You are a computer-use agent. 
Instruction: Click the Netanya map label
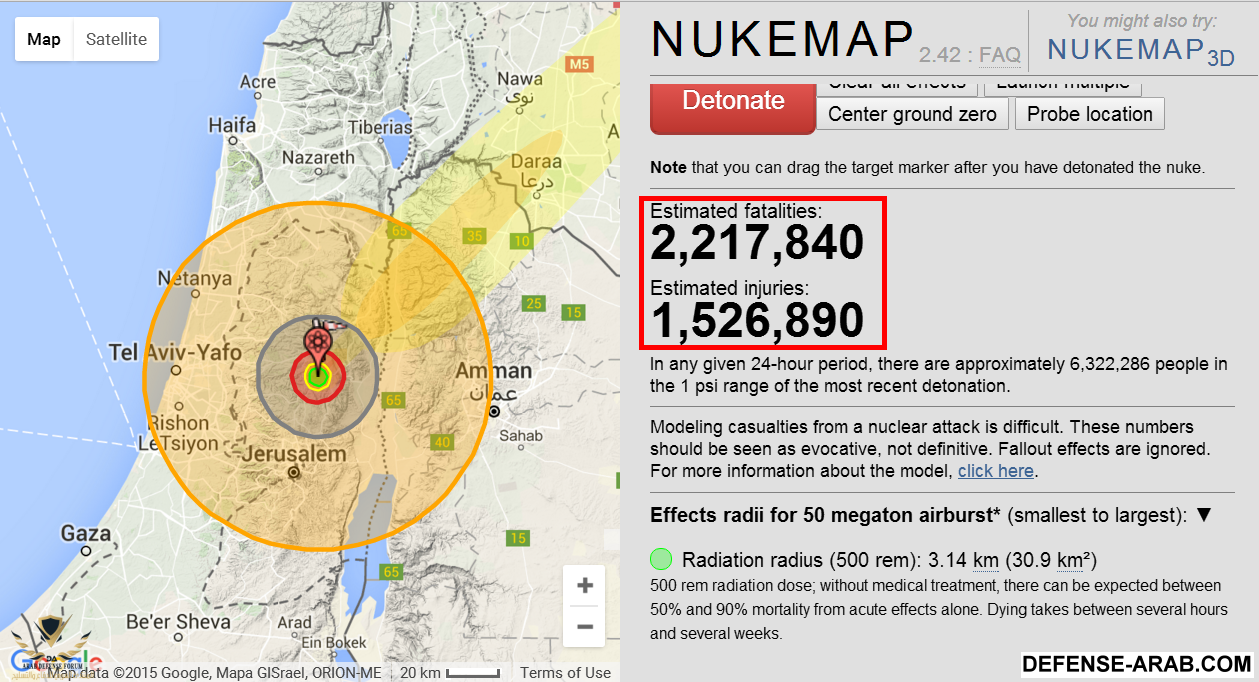pos(195,279)
